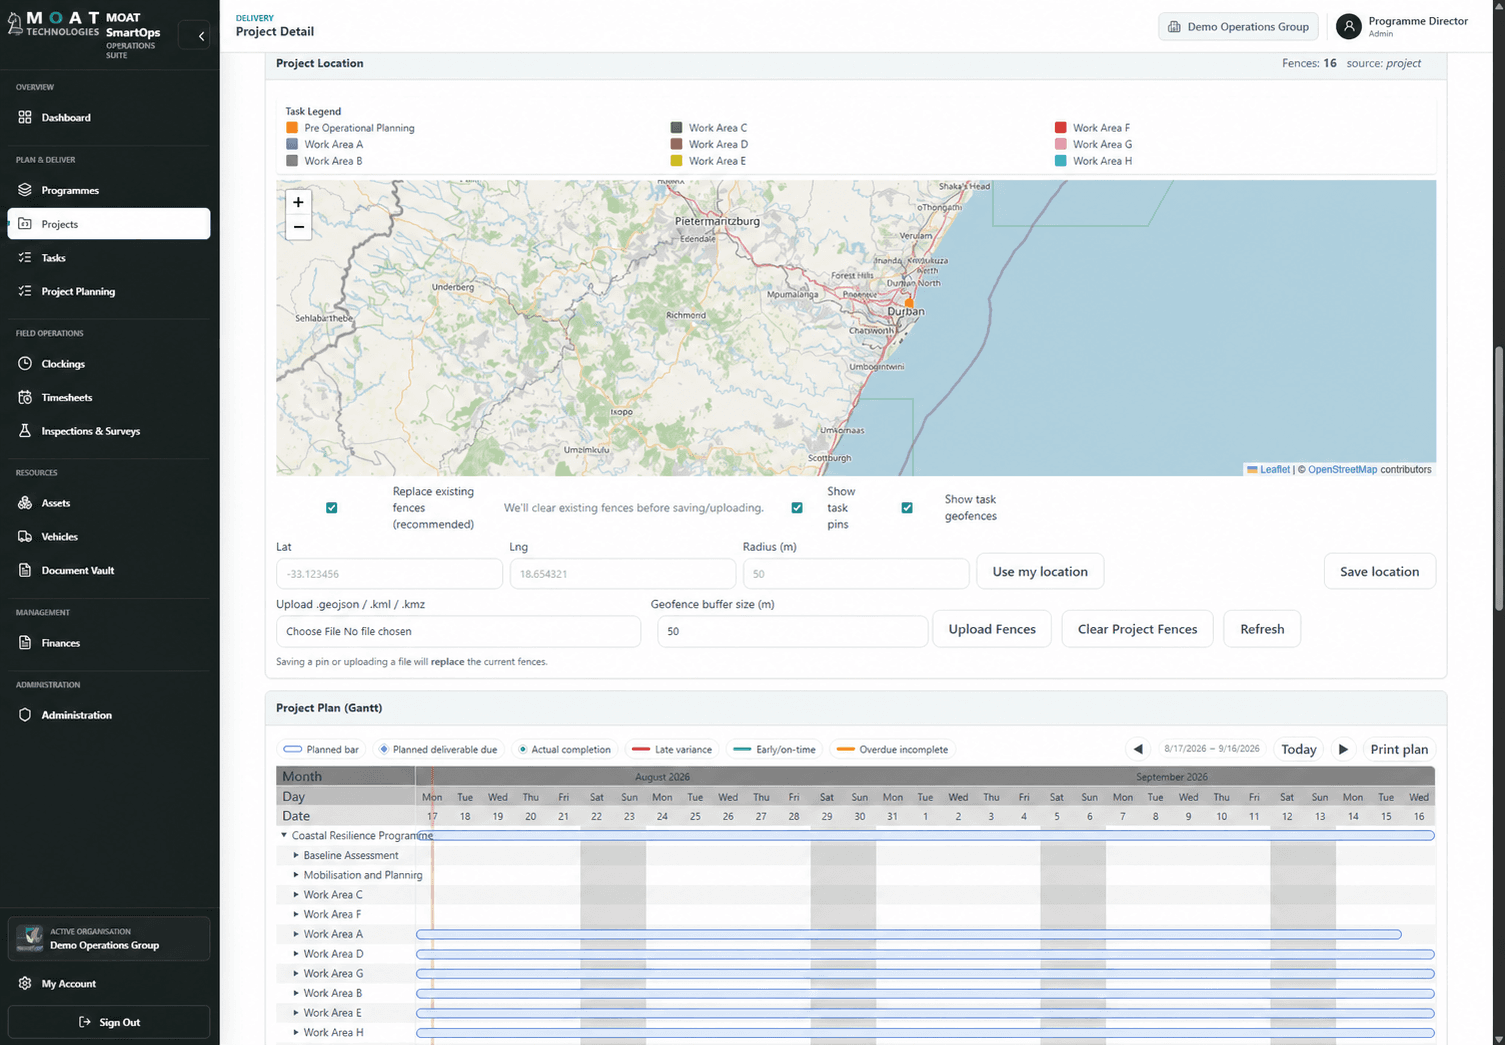
Task: Click the Programmes layers icon
Action: pyautogui.click(x=25, y=190)
